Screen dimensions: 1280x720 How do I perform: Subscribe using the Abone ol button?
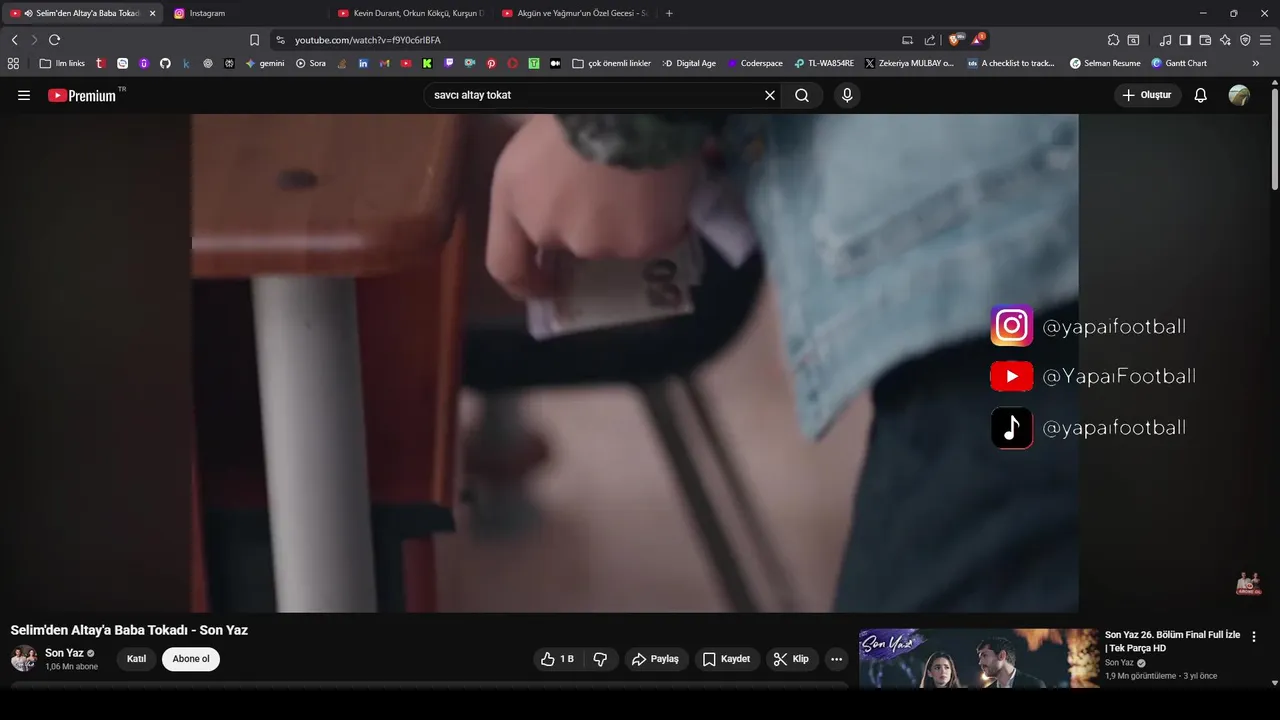[191, 659]
